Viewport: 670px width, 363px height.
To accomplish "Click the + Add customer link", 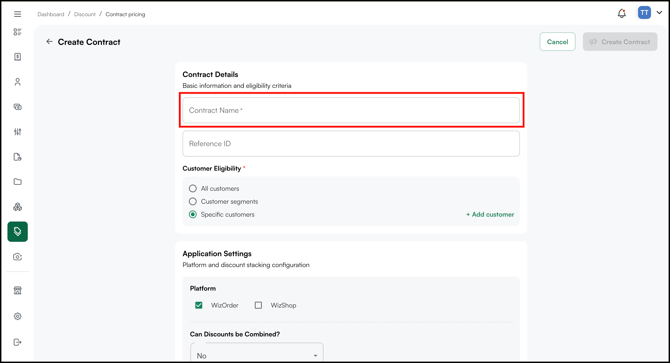I will [490, 214].
